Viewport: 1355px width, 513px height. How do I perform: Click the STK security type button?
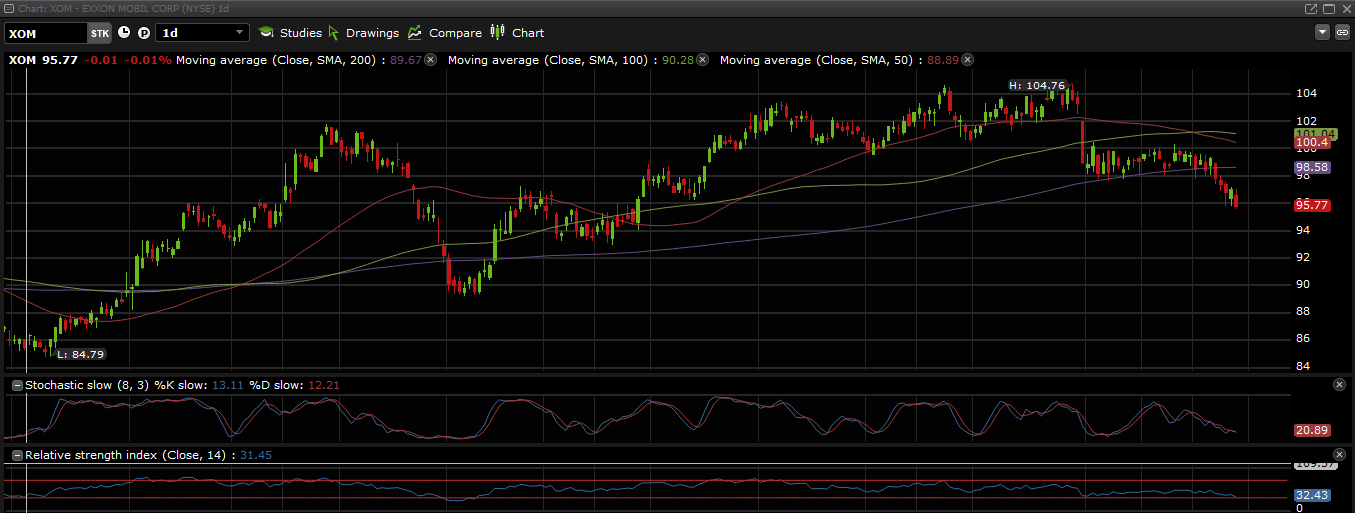click(x=100, y=33)
